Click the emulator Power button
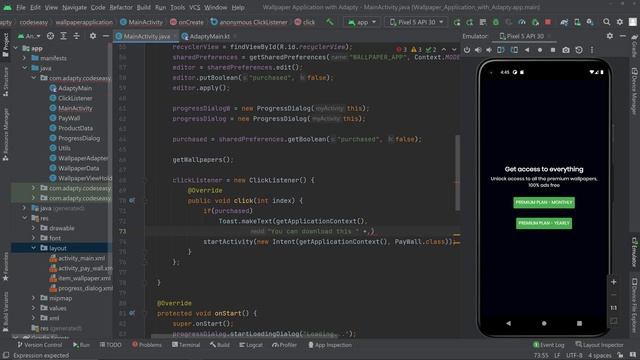Image resolution: width=640 pixels, height=360 pixels. (x=467, y=50)
